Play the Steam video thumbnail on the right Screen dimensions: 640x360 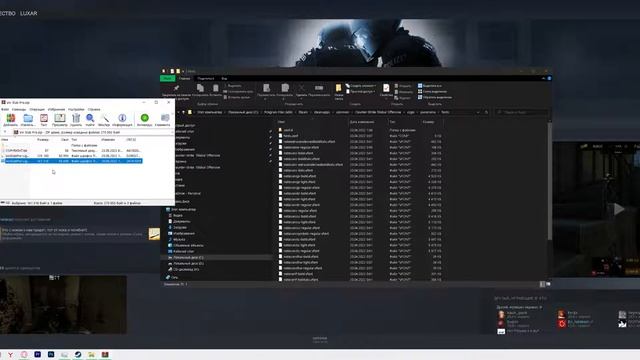[619, 209]
